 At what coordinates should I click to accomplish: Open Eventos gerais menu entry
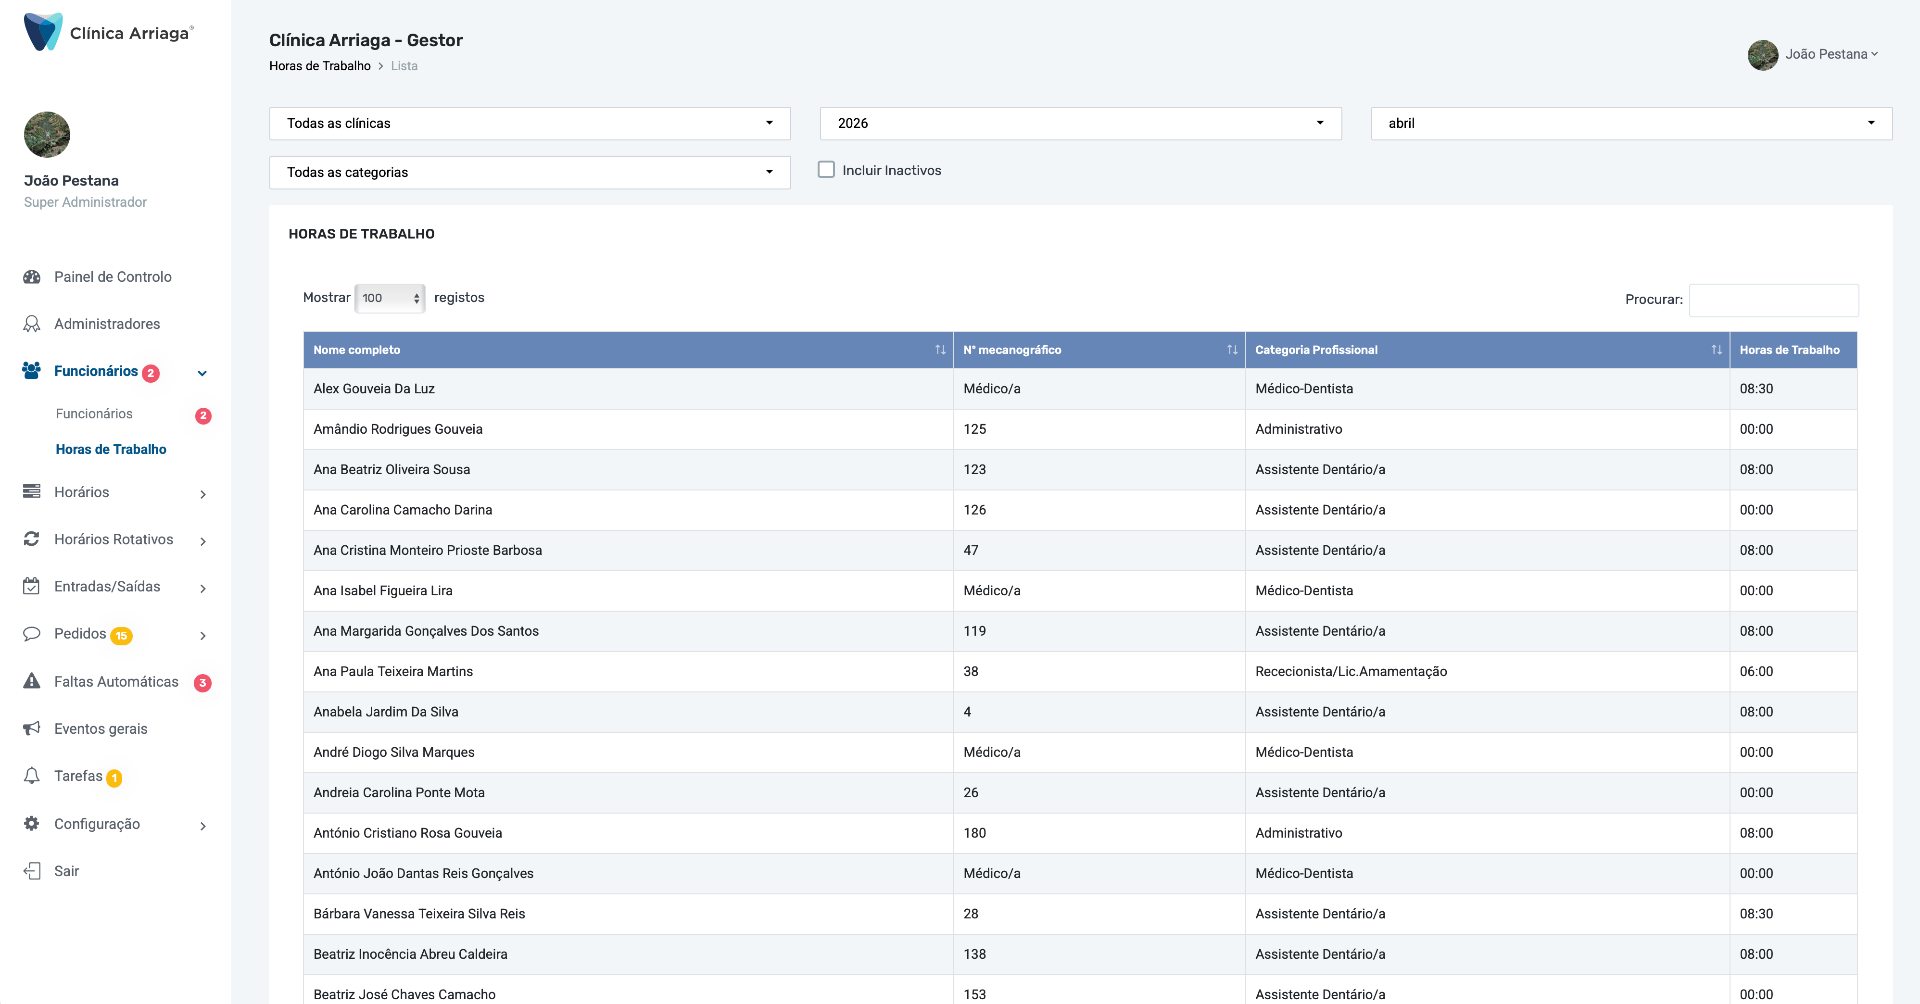[101, 729]
